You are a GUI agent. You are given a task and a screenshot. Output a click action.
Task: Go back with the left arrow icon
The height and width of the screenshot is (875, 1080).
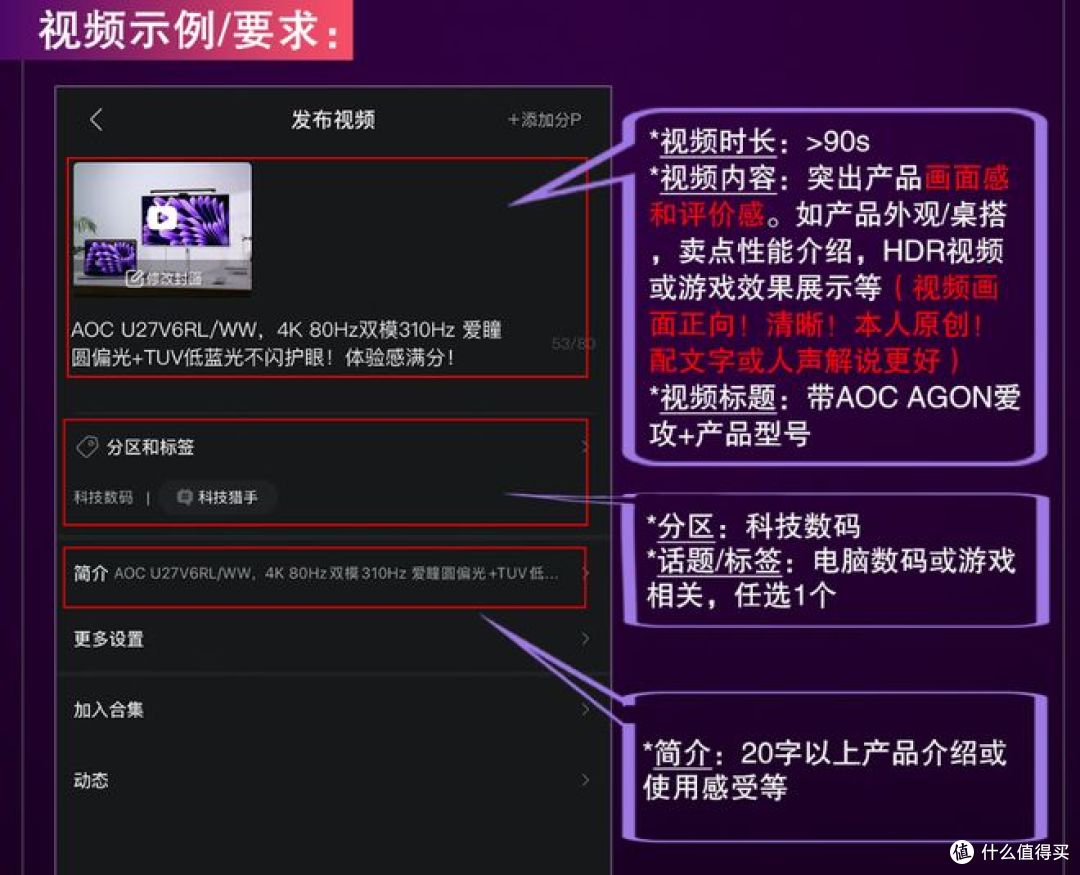96,120
